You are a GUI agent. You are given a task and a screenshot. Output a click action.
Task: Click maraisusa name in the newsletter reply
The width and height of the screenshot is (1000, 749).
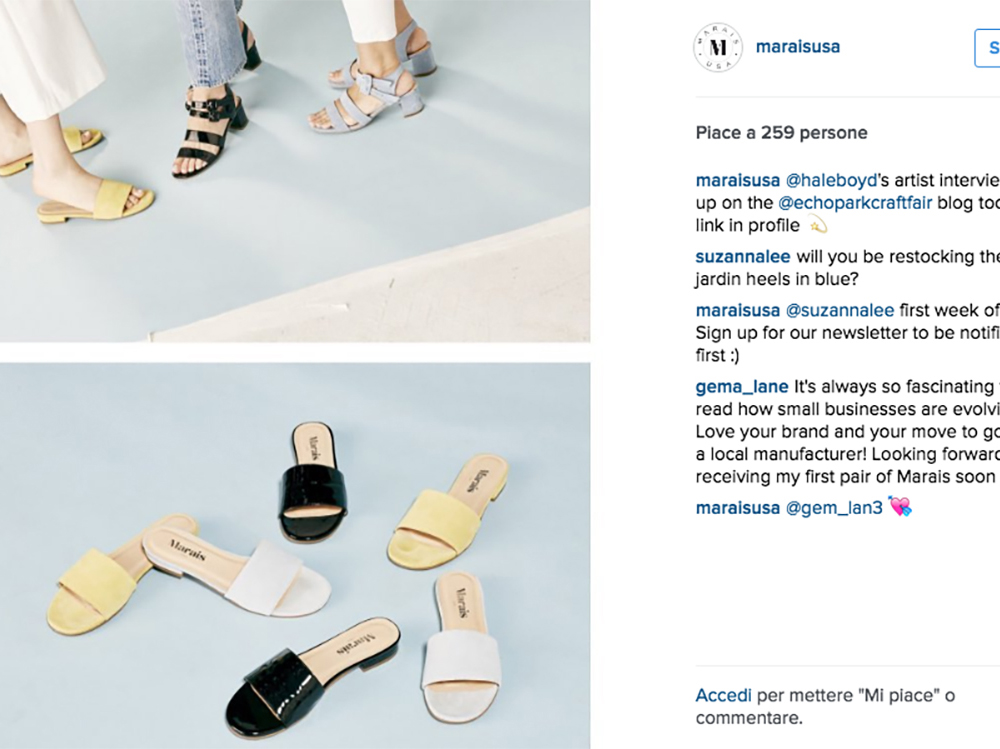(x=737, y=311)
